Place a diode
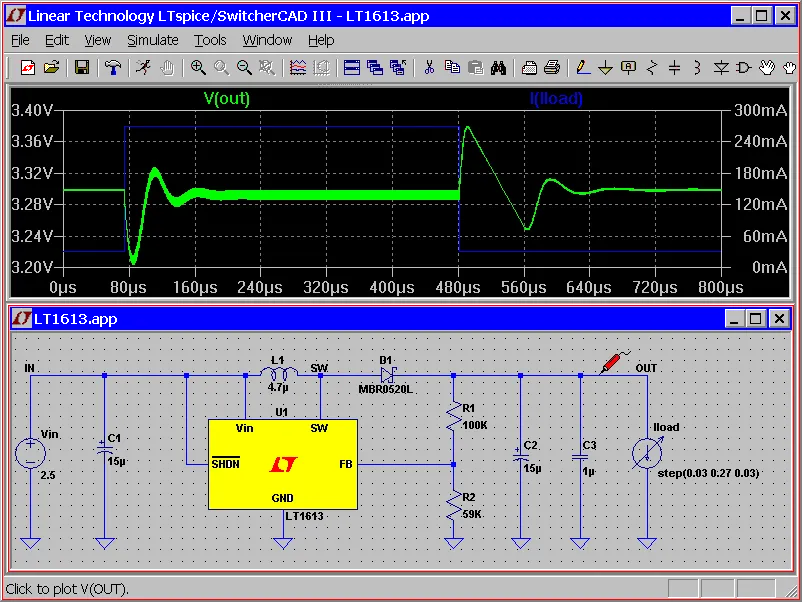 pyautogui.click(x=720, y=67)
